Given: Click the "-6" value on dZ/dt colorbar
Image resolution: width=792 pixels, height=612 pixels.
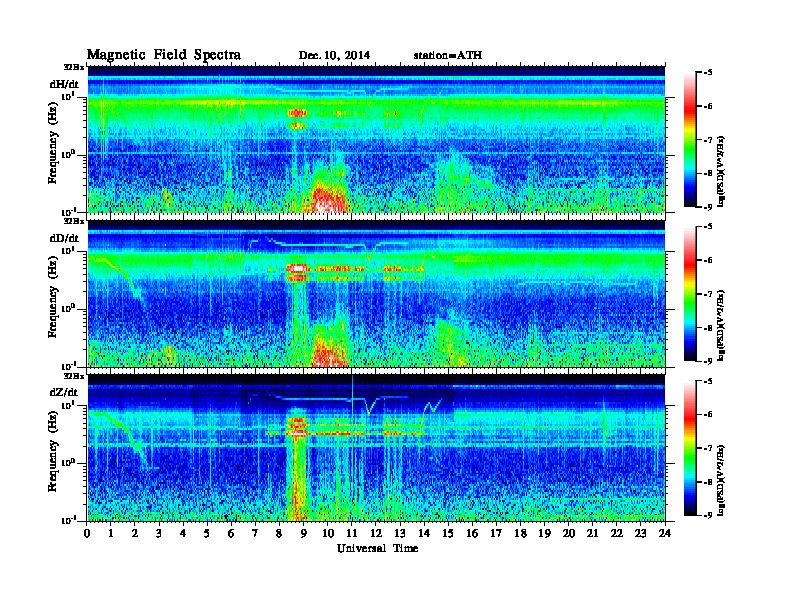Looking at the screenshot, I should [x=708, y=415].
